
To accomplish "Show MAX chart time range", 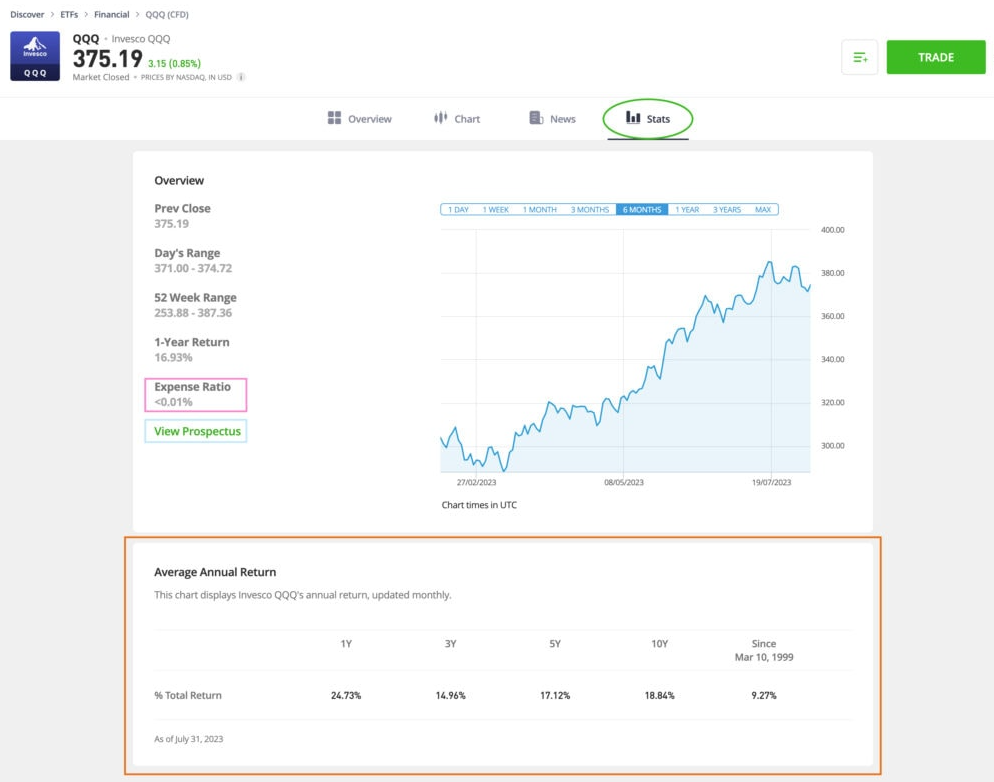I will coord(763,210).
